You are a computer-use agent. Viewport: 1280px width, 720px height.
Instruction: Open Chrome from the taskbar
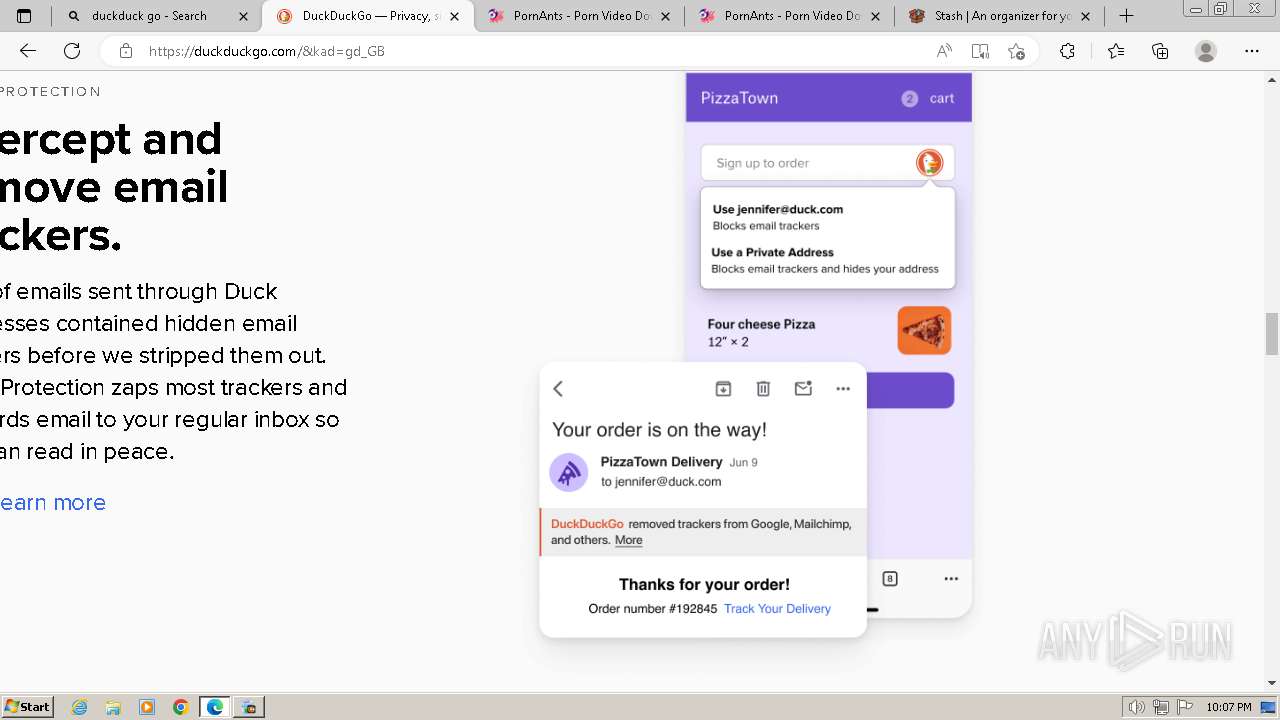tap(181, 707)
